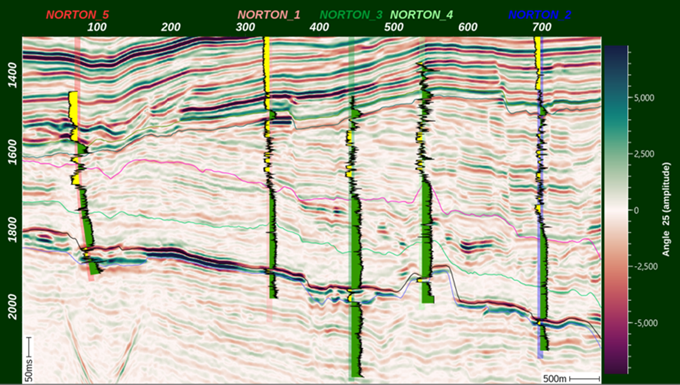This screenshot has height=385, width=680.
Task: Click the 0 value on color scale
Action: (636, 210)
